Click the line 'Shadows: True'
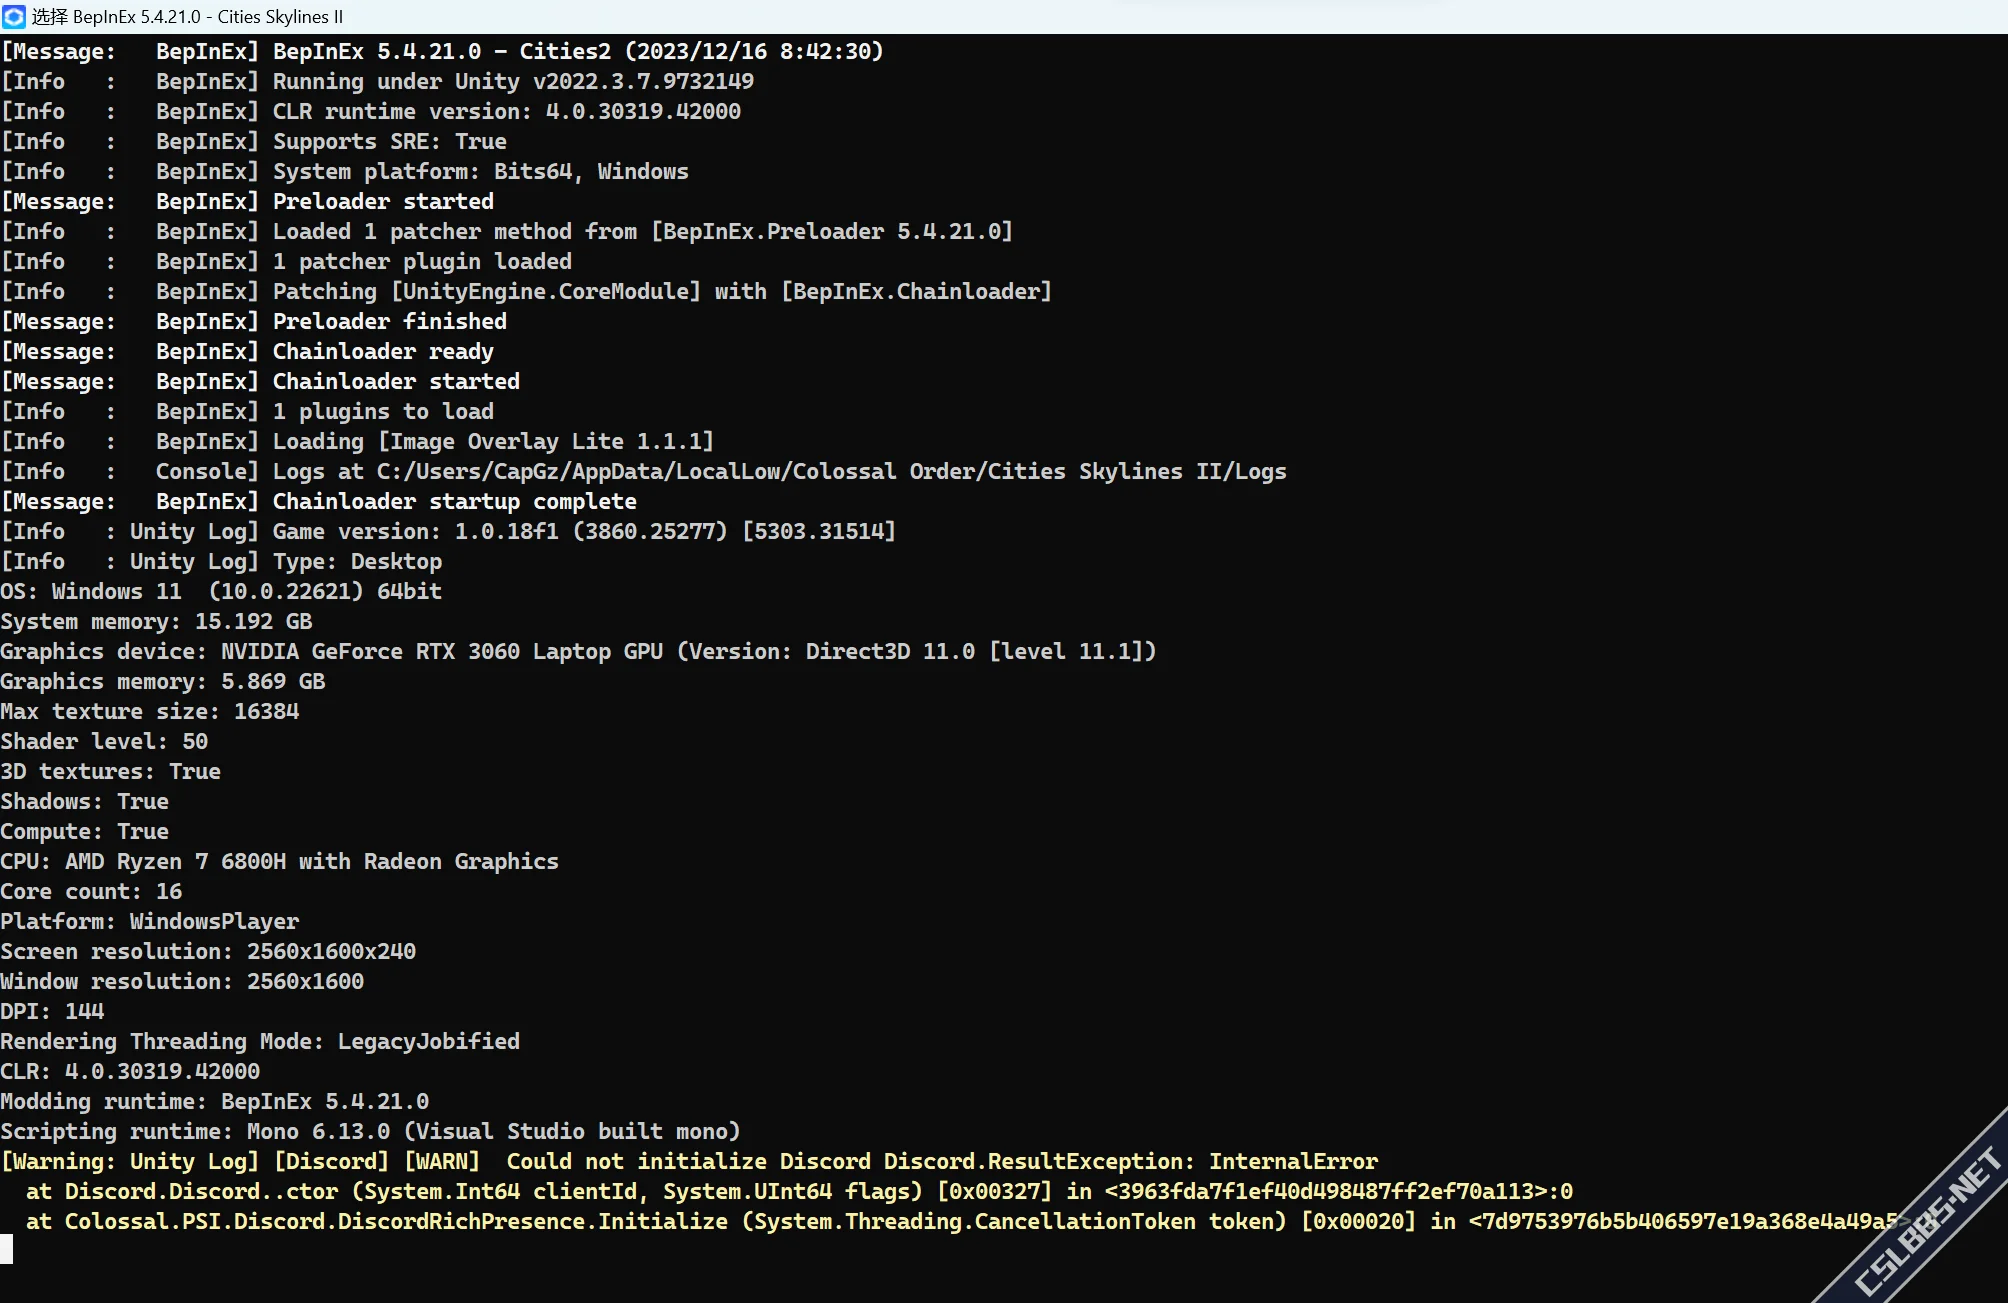Viewport: 2008px width, 1303px height. click(x=84, y=802)
